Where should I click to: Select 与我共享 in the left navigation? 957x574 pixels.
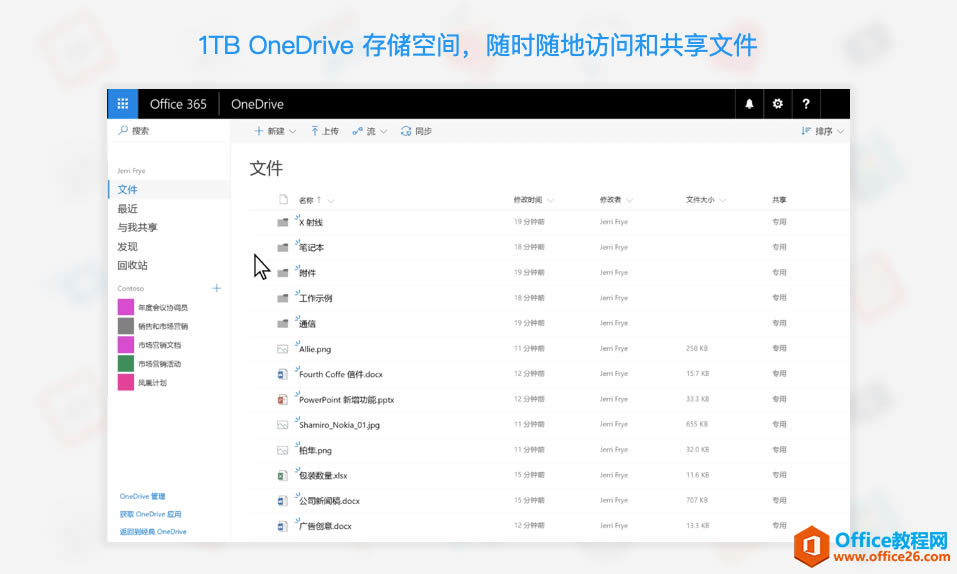[137, 227]
